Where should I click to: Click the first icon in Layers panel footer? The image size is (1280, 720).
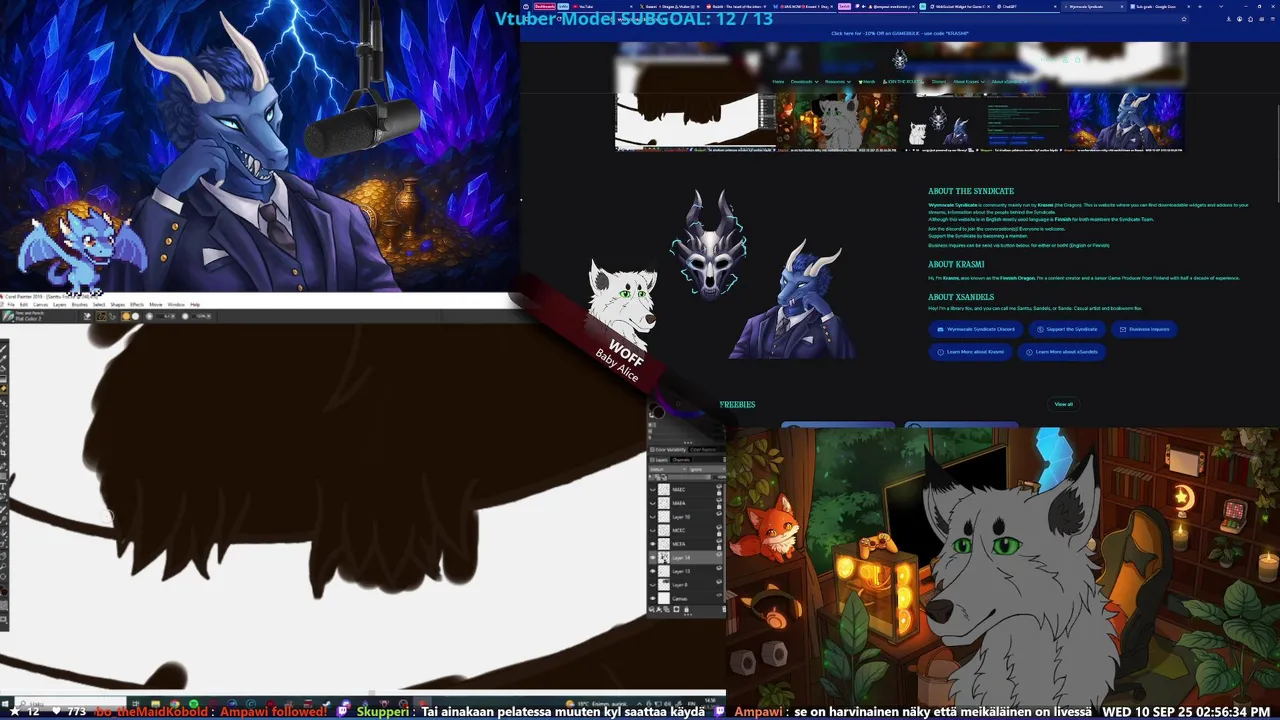click(x=652, y=609)
